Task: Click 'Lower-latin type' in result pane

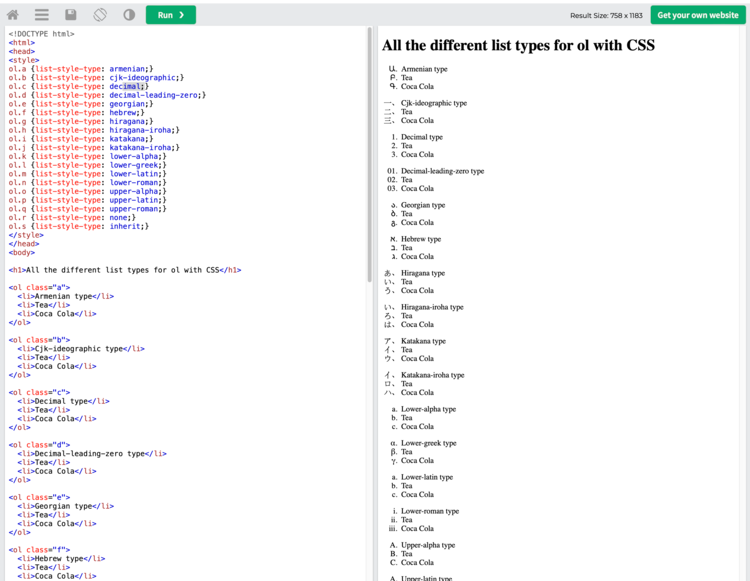Action: pos(427,477)
